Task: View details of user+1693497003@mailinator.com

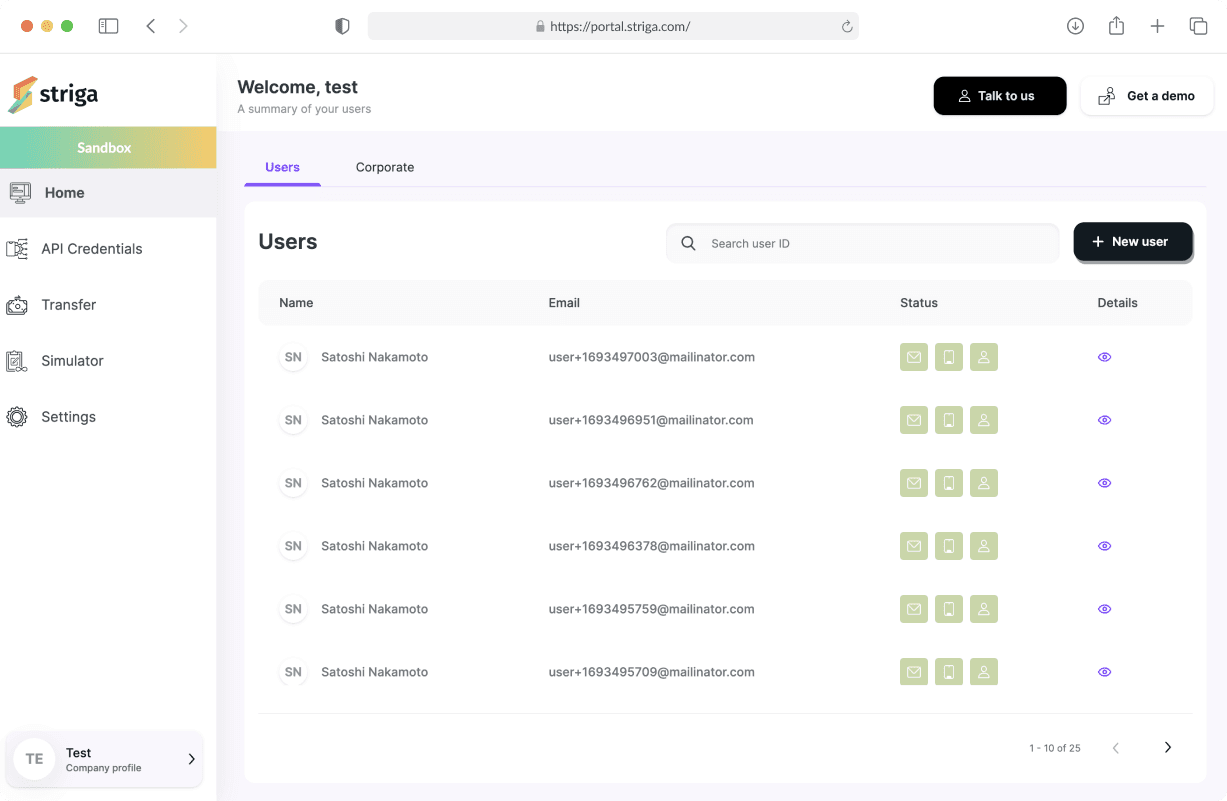Action: point(1104,357)
